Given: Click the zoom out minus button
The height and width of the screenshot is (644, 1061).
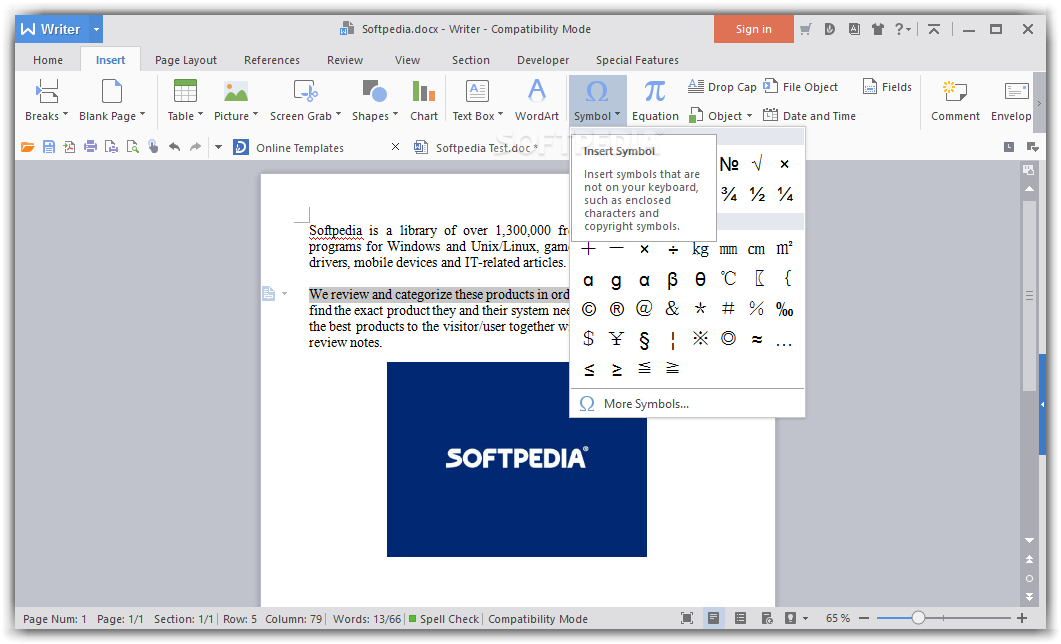Looking at the screenshot, I should click(x=864, y=618).
